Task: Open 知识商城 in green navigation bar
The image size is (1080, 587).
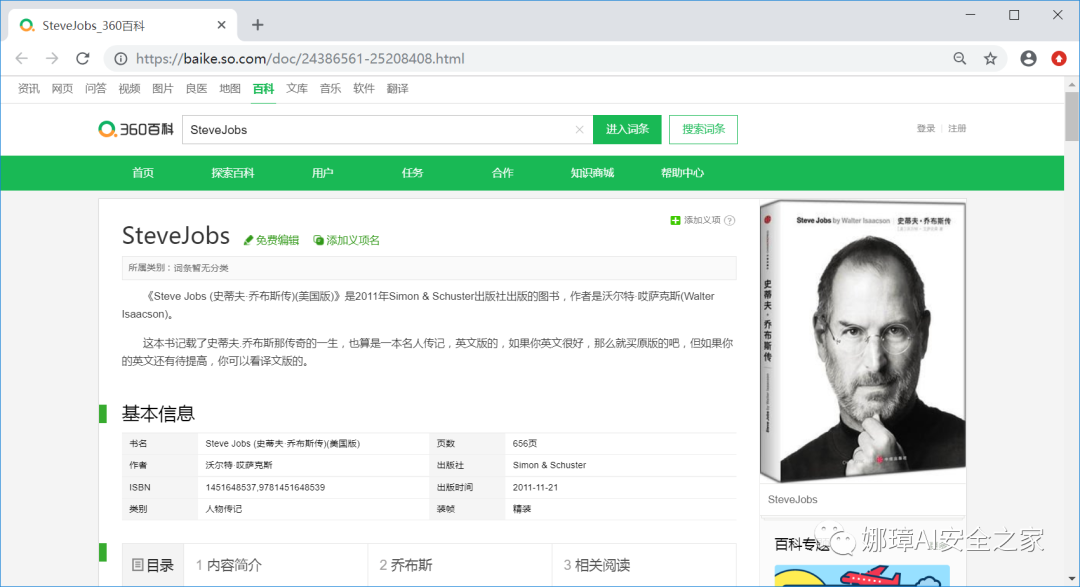Action: (592, 173)
